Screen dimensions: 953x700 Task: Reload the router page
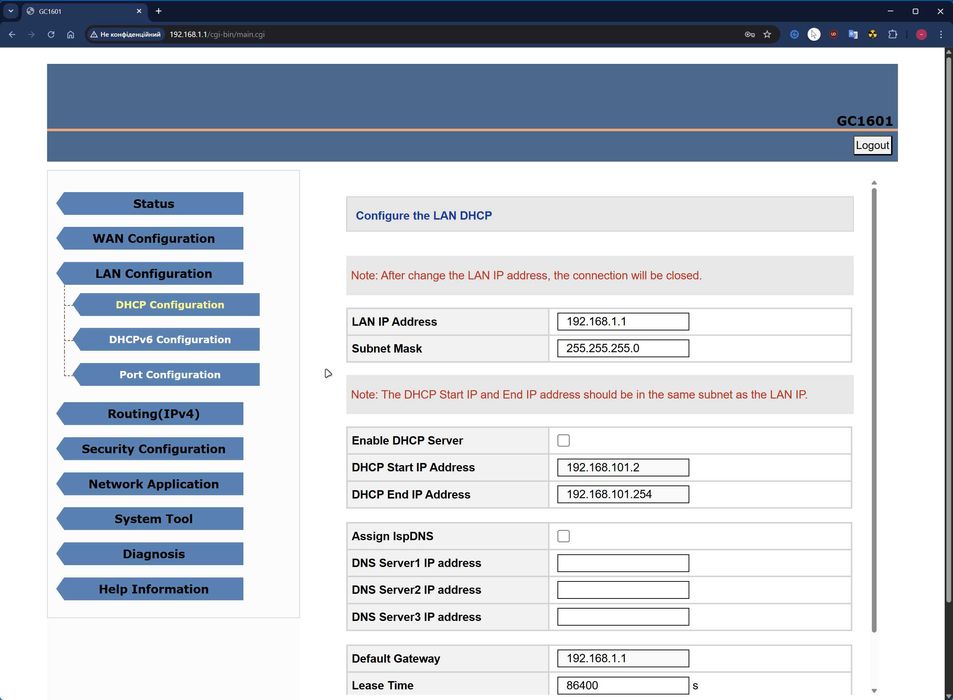point(51,35)
